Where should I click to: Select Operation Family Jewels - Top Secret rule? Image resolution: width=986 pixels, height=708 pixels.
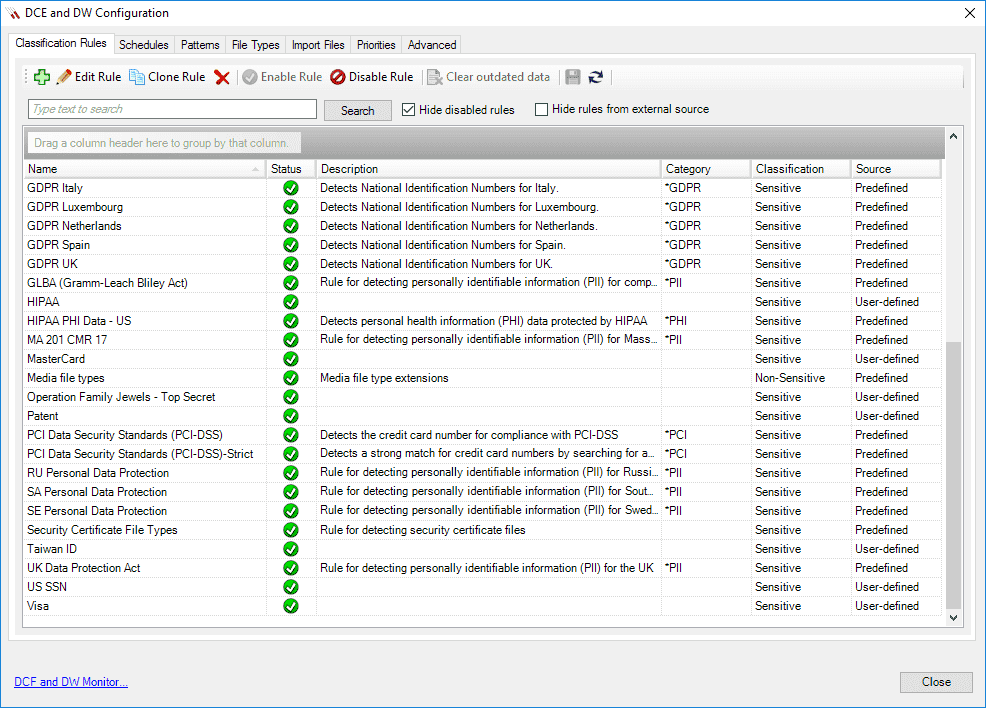tap(482, 397)
